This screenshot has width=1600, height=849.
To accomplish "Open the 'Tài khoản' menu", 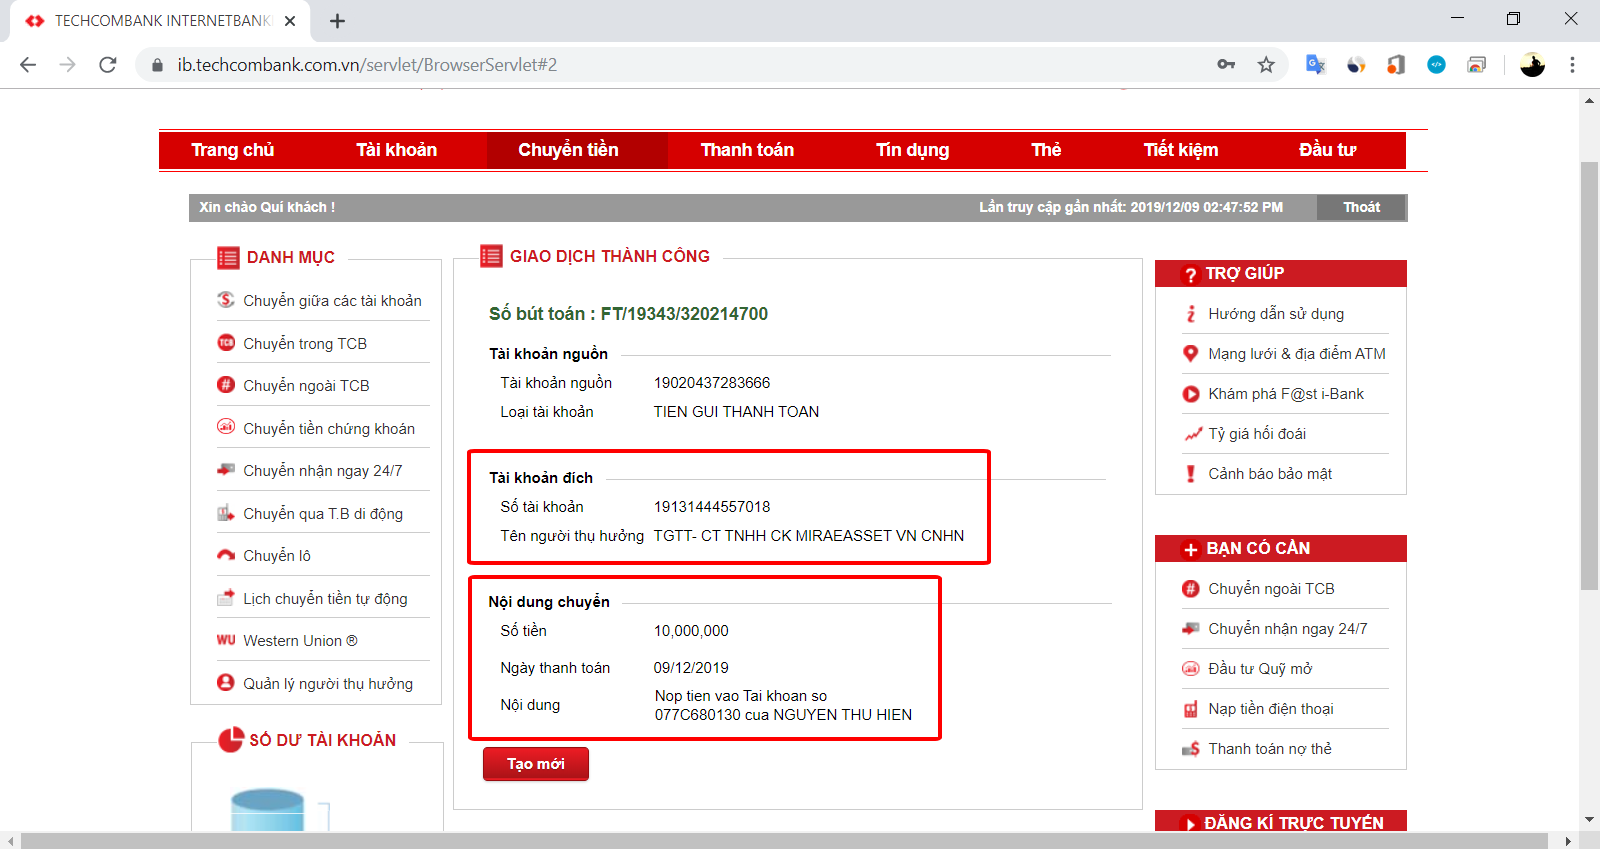I will pyautogui.click(x=397, y=150).
